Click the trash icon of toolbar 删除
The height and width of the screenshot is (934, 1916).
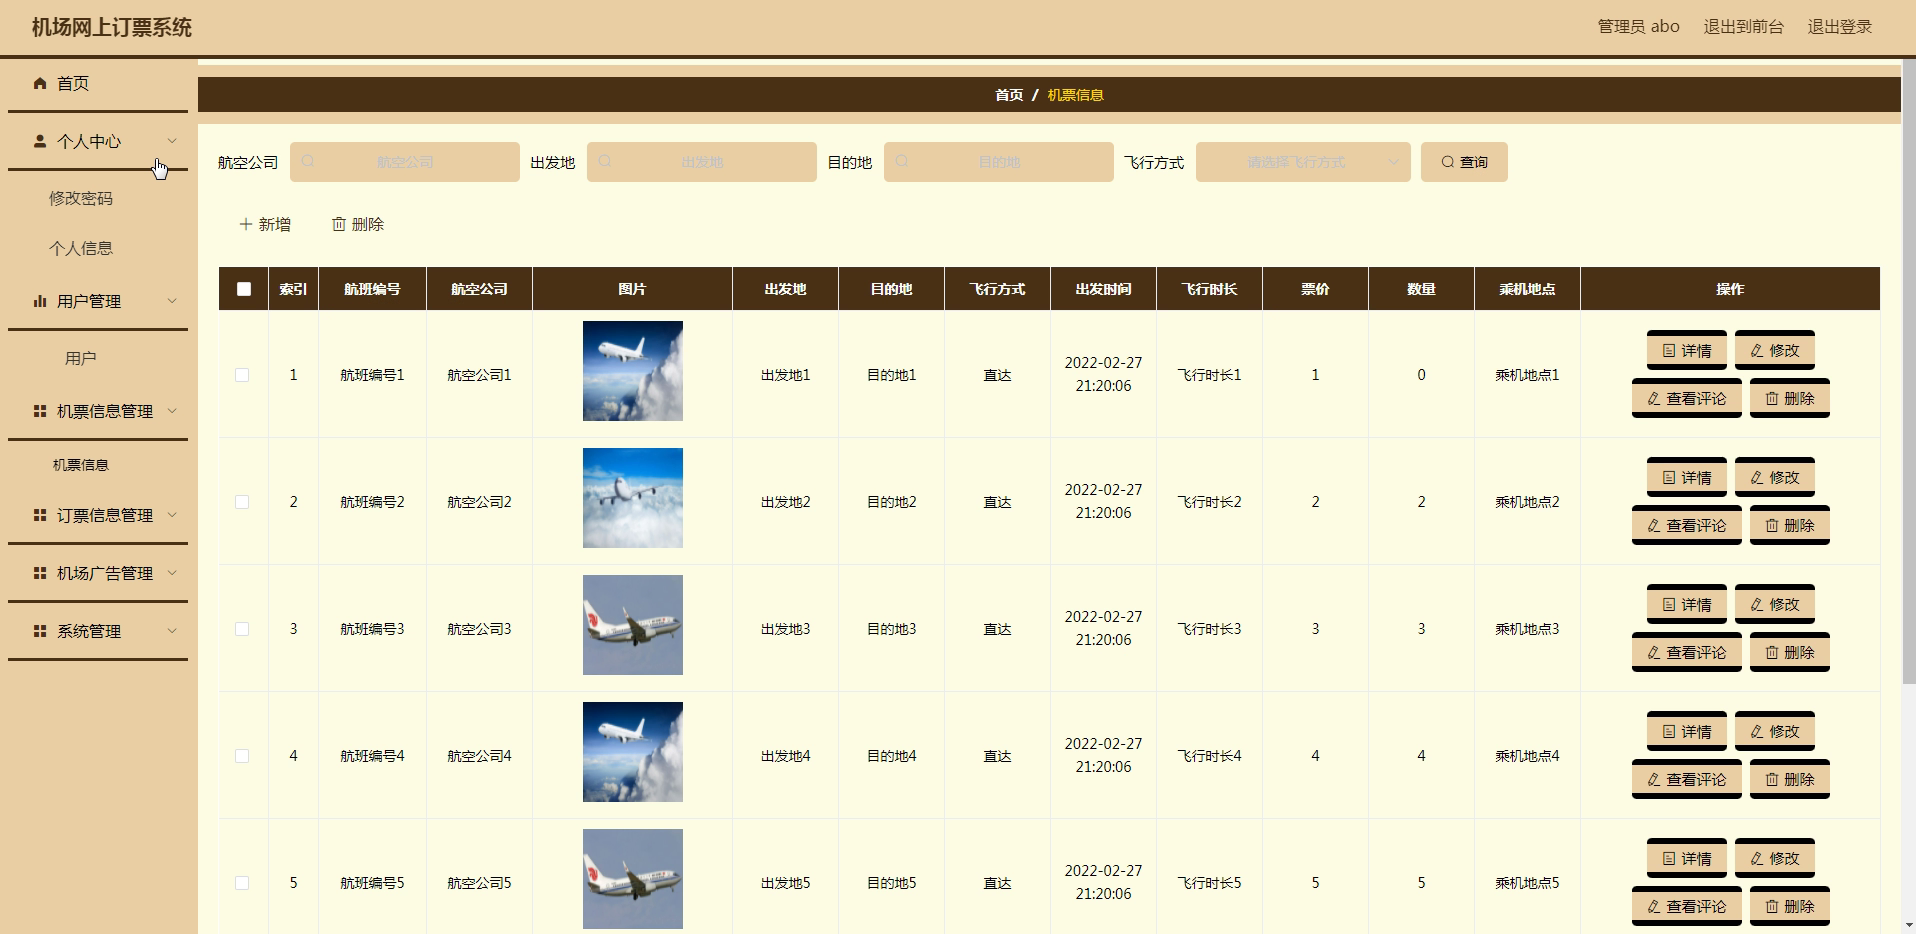[339, 224]
